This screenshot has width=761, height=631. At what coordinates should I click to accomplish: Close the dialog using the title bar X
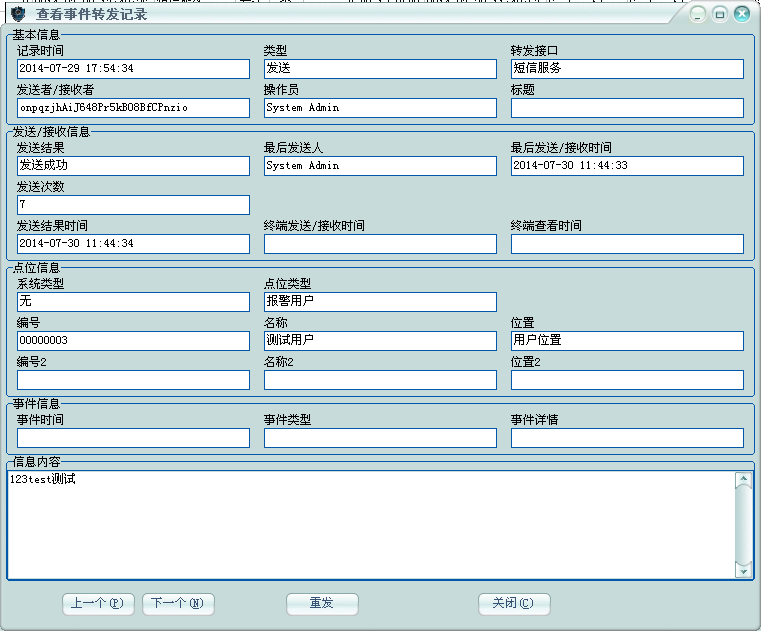(742, 14)
